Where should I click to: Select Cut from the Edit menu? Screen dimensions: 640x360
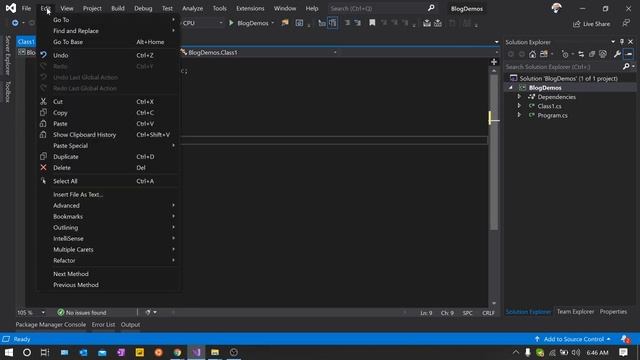pyautogui.click(x=108, y=102)
